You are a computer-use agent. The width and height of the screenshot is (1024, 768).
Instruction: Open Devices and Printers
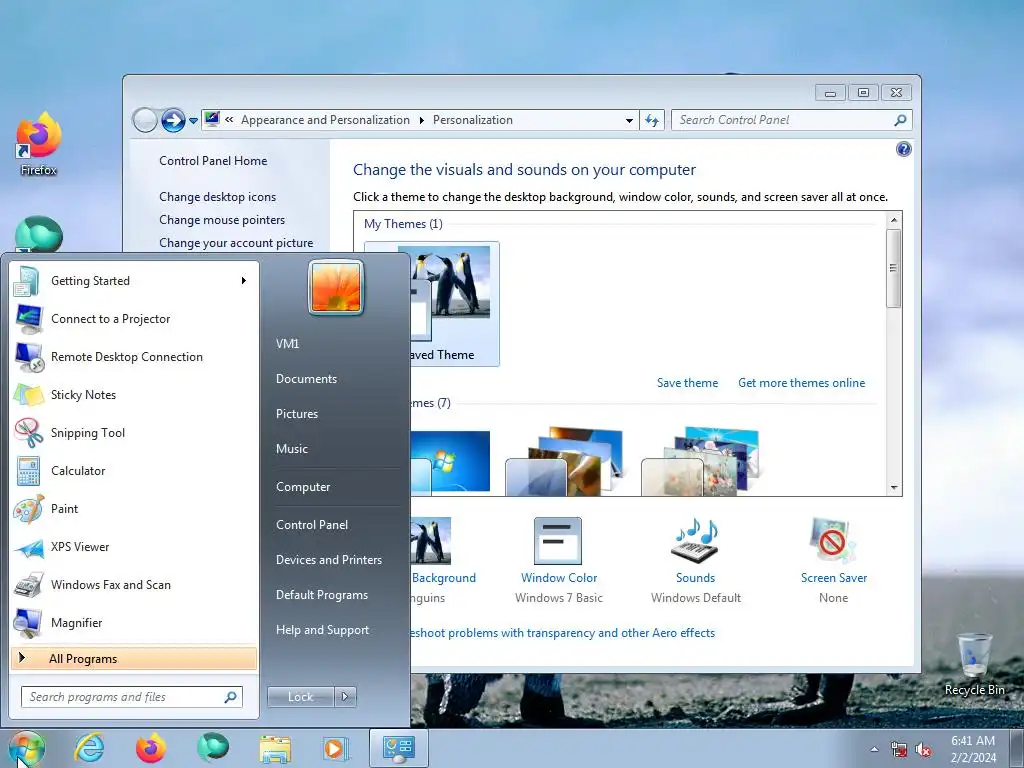click(329, 560)
